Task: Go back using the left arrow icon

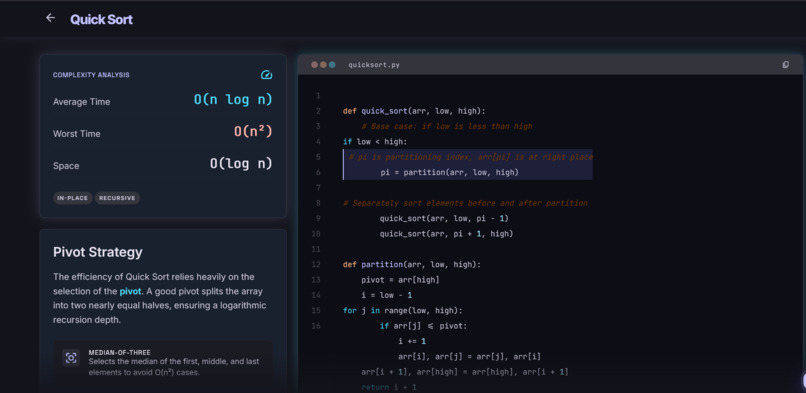Action: pyautogui.click(x=50, y=18)
